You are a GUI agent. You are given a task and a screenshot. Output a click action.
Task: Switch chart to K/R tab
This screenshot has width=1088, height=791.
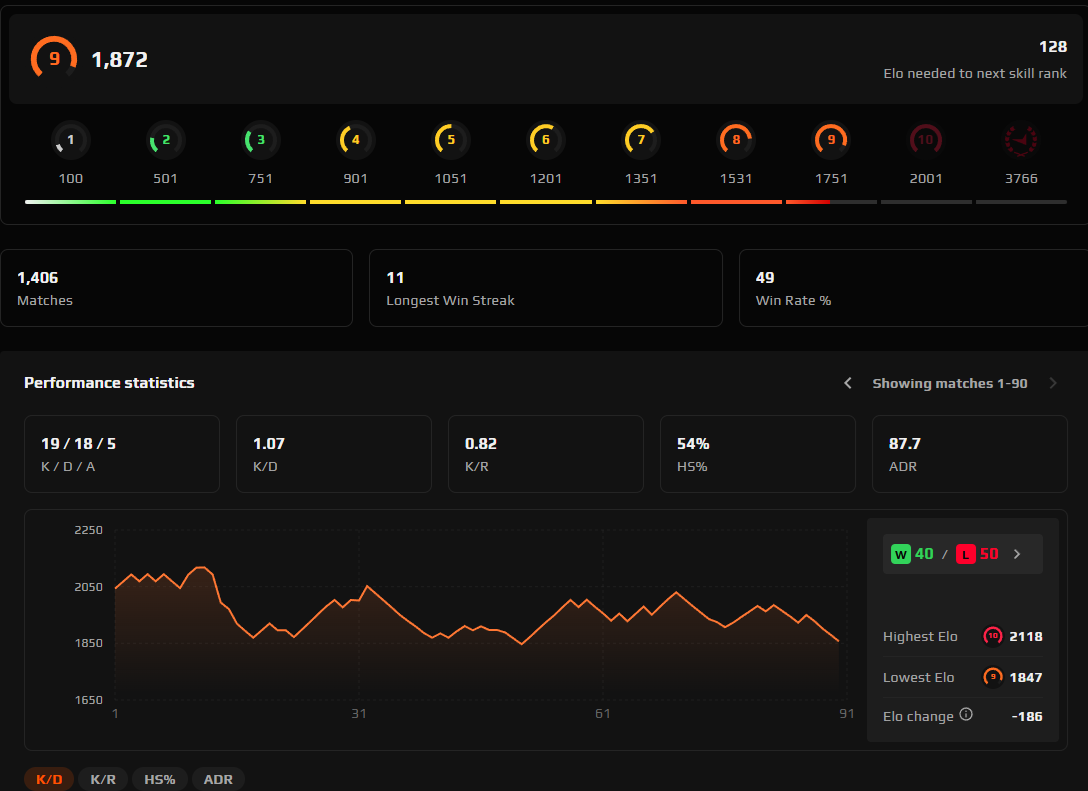[x=103, y=779]
